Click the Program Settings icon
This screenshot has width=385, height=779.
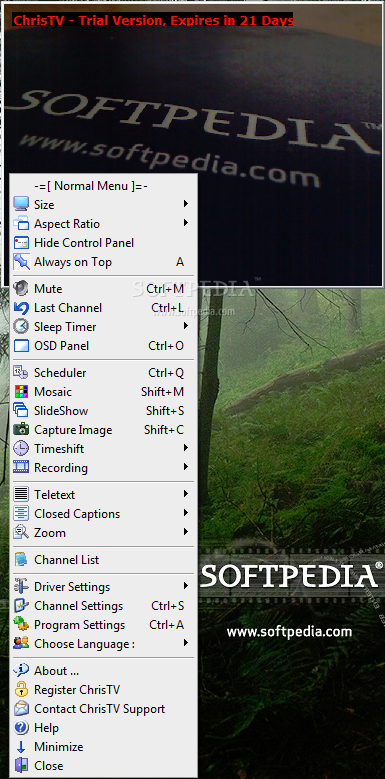(21, 625)
